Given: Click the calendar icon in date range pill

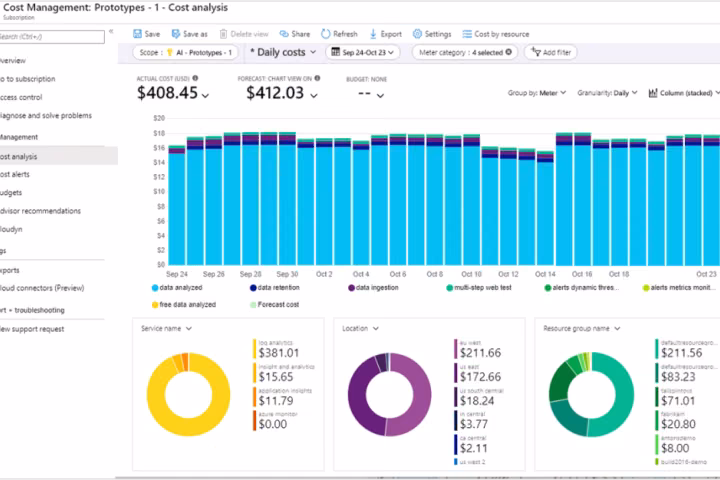Looking at the screenshot, I should pyautogui.click(x=336, y=52).
